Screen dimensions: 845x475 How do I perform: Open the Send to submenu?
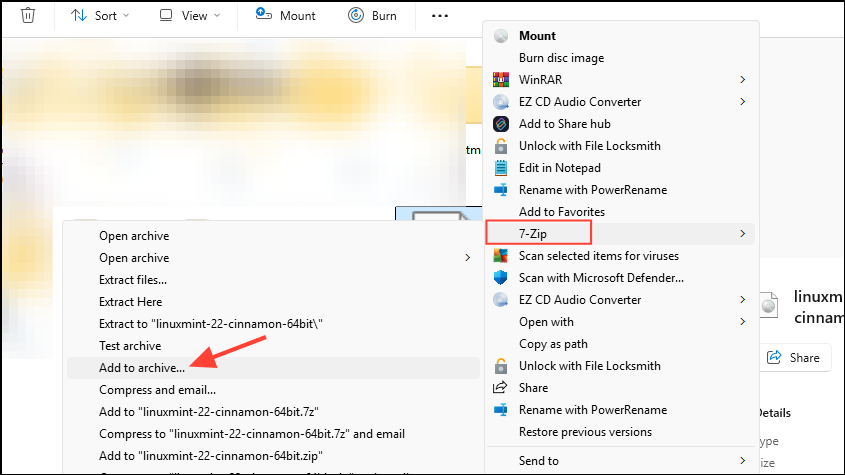[538, 461]
